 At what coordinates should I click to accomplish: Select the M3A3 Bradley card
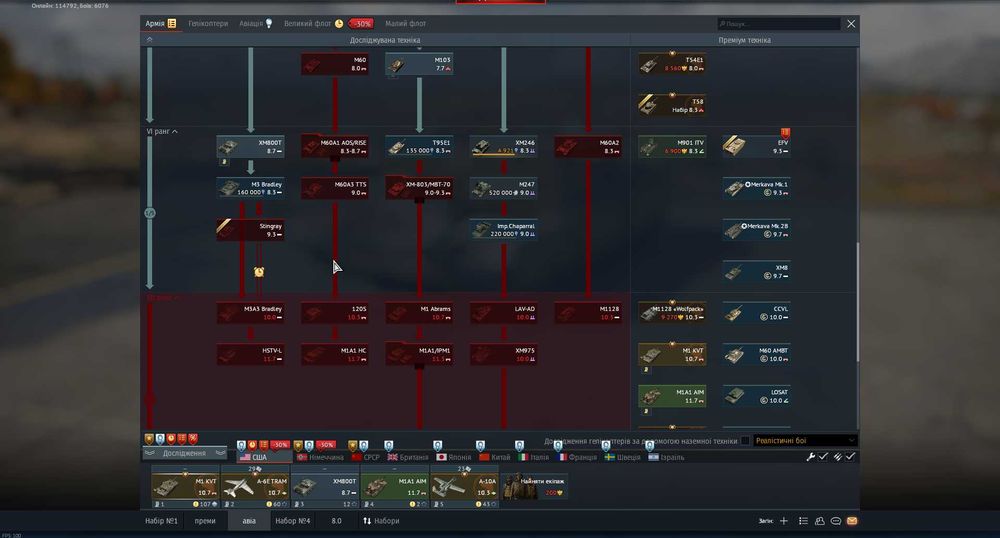pos(250,313)
